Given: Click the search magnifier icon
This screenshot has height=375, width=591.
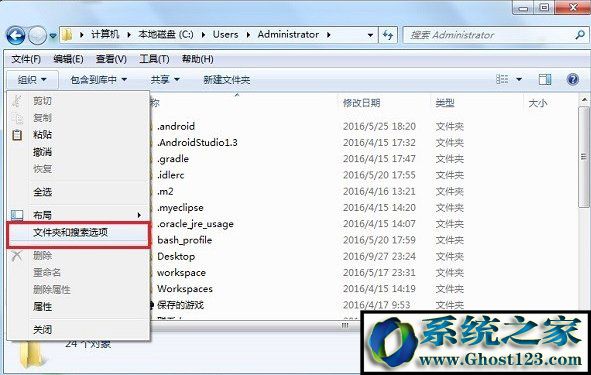Looking at the screenshot, I should 580,35.
